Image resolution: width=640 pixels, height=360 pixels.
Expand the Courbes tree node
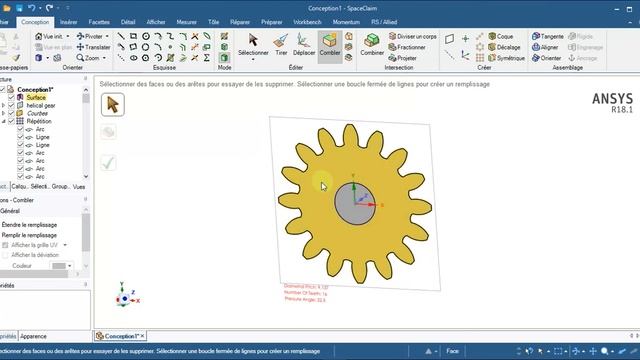[x=3, y=113]
